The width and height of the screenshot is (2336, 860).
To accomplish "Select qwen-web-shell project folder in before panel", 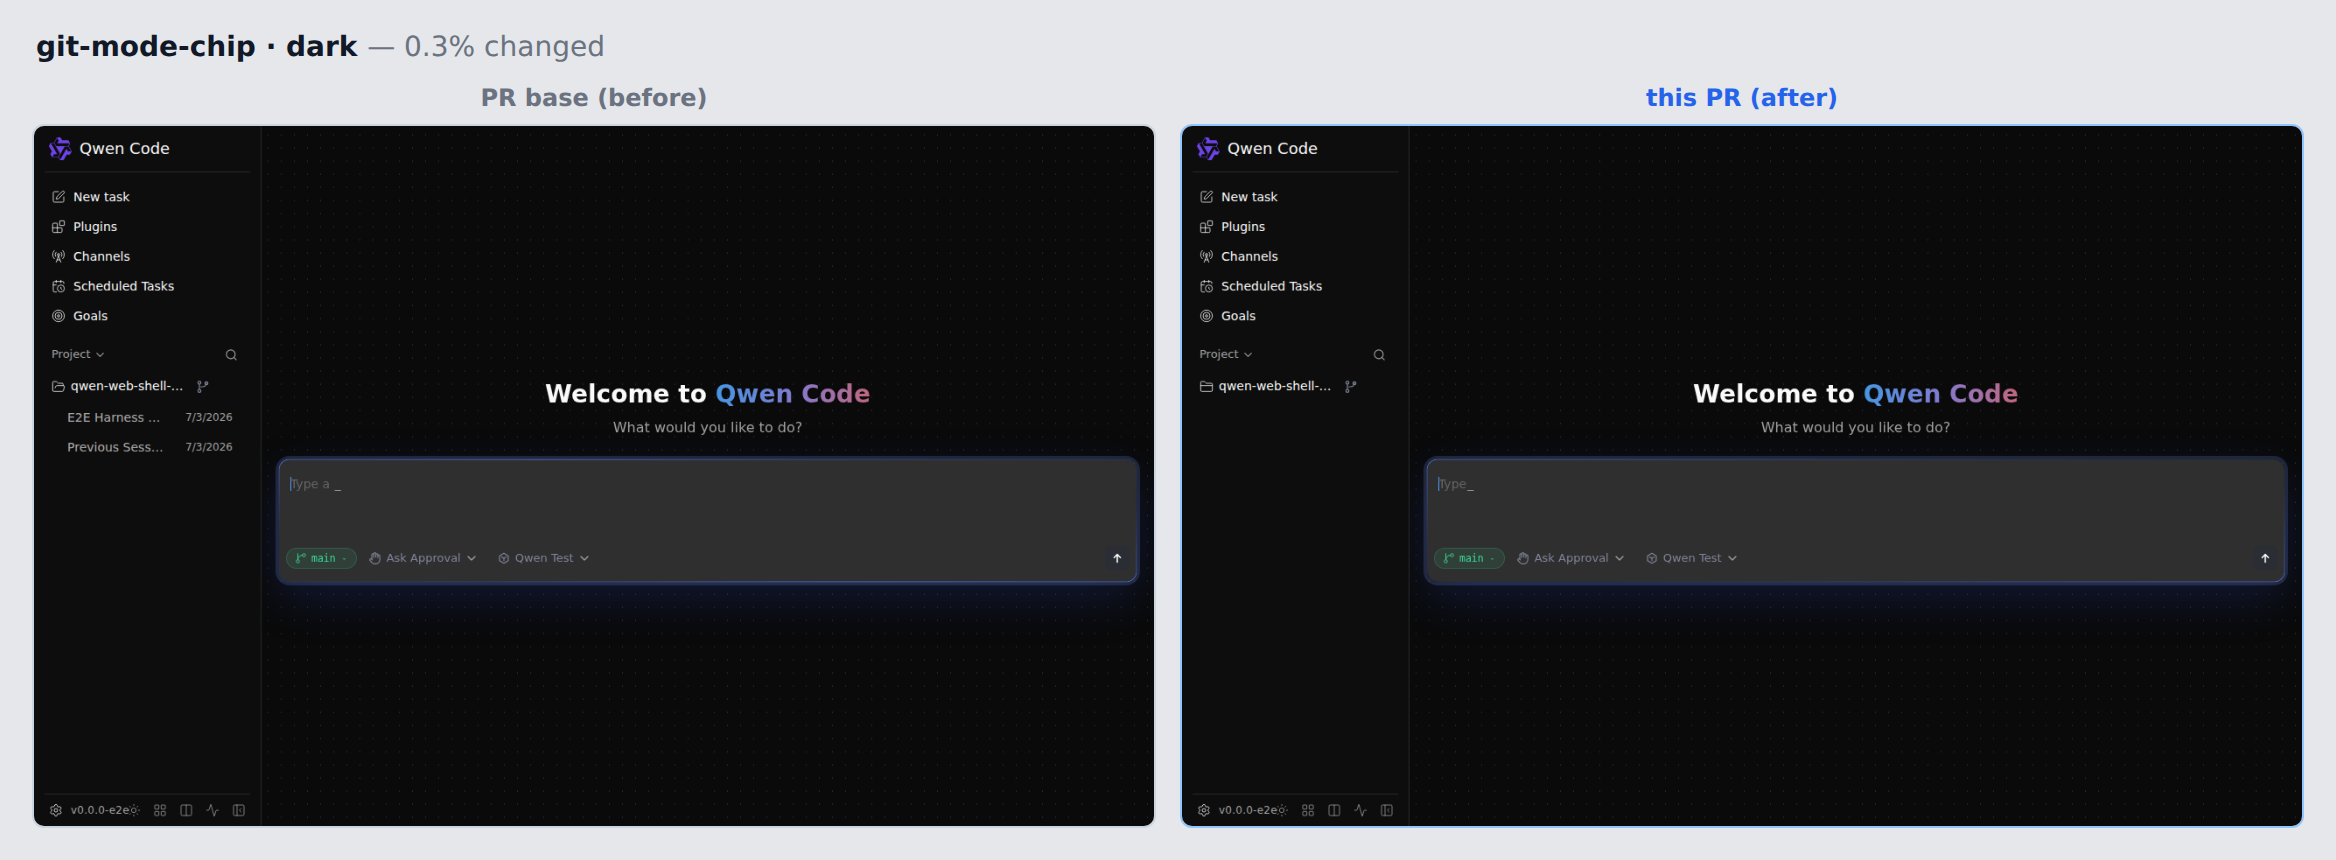I will coord(118,386).
